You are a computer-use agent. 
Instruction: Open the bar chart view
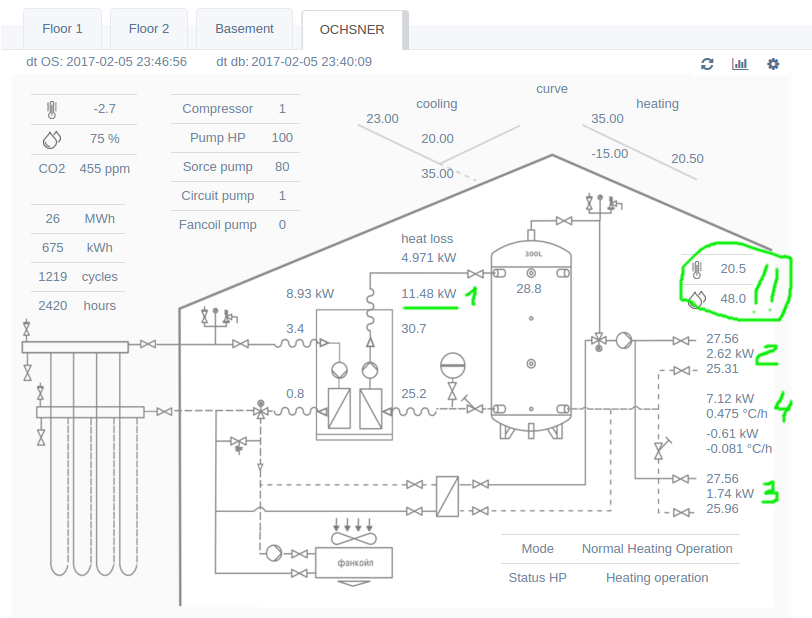point(740,64)
